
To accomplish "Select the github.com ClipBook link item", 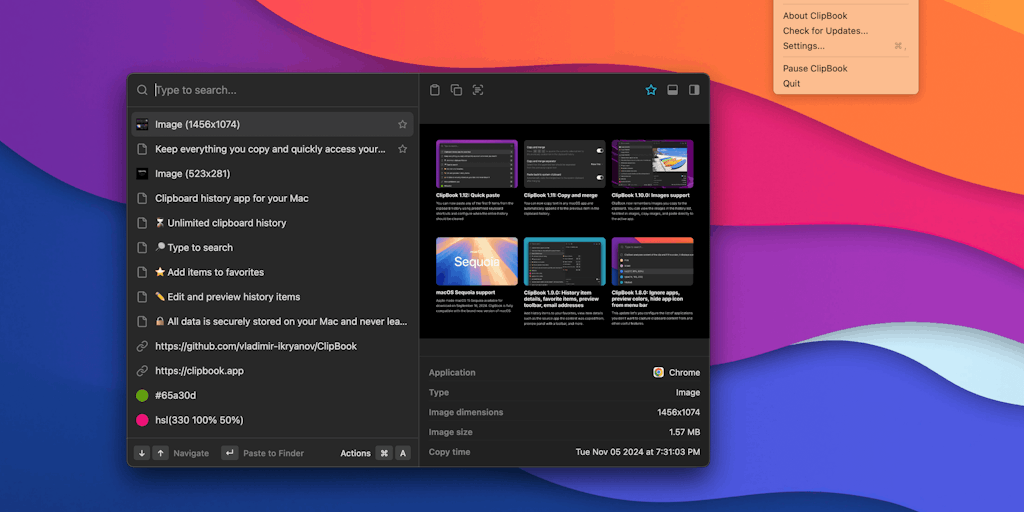I will [272, 346].
